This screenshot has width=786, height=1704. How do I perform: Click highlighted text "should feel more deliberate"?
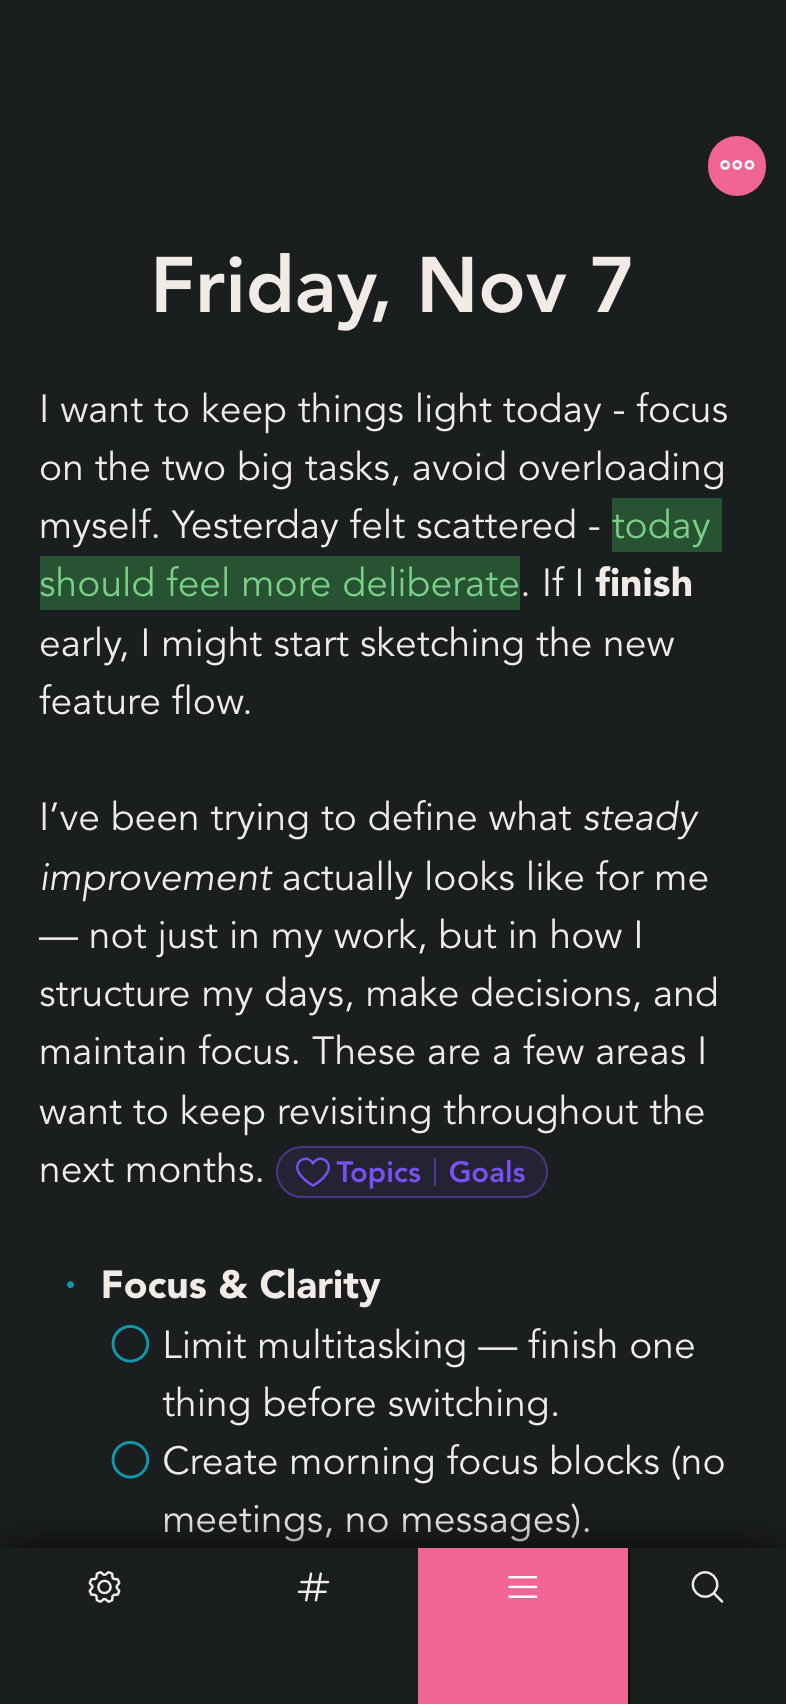[279, 583]
